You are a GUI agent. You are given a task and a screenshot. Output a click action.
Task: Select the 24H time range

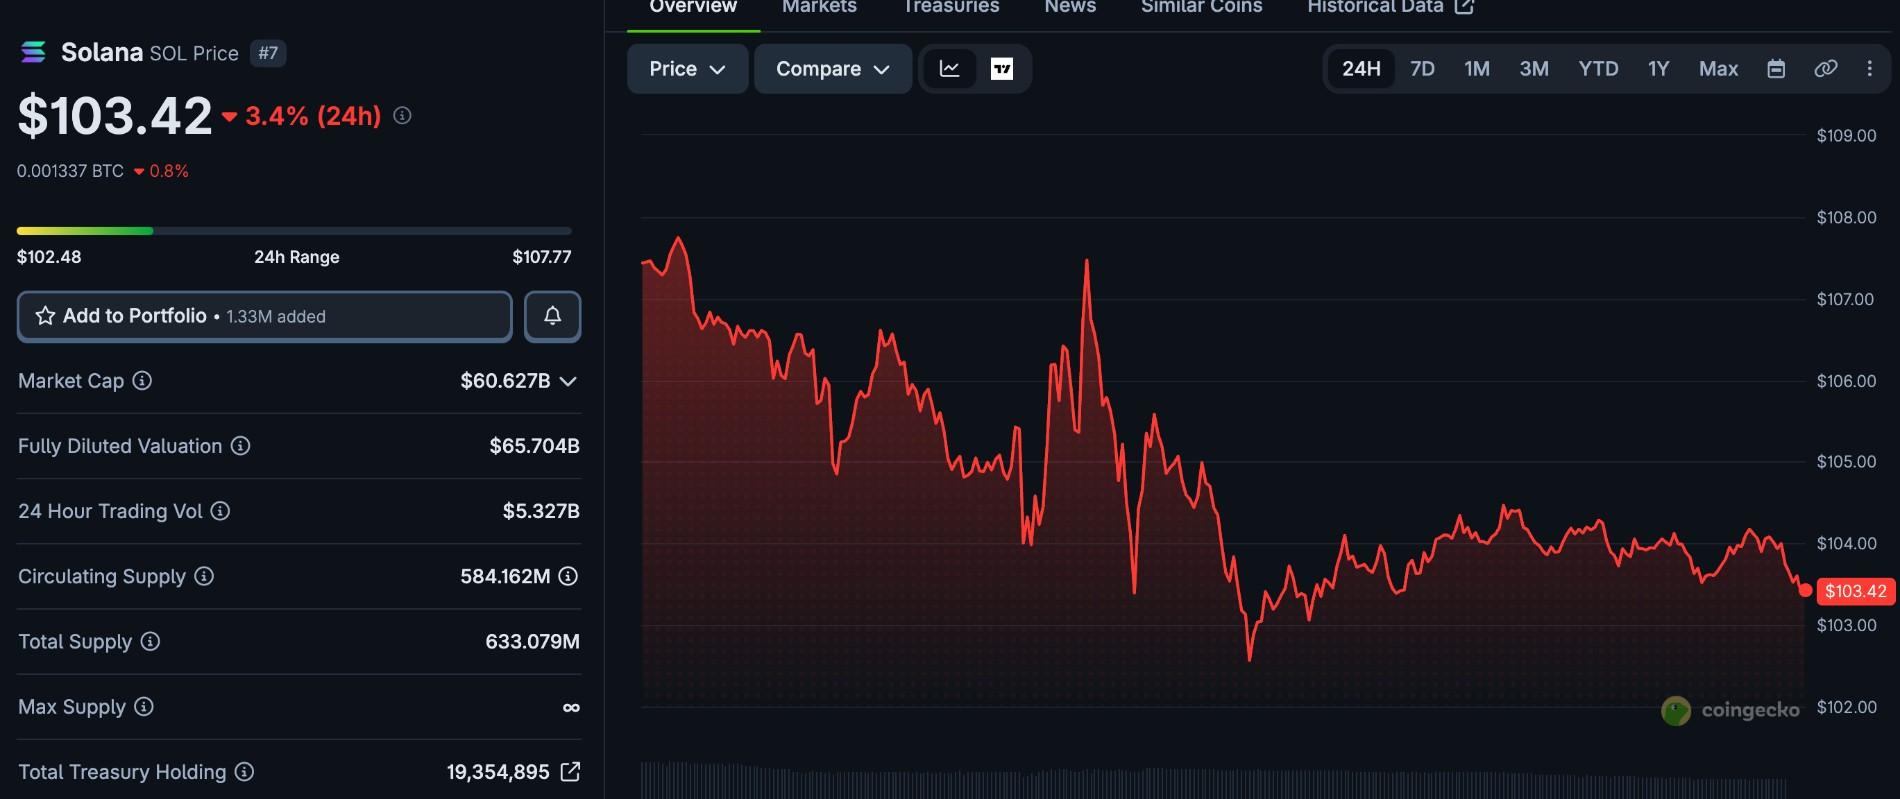[x=1361, y=69]
